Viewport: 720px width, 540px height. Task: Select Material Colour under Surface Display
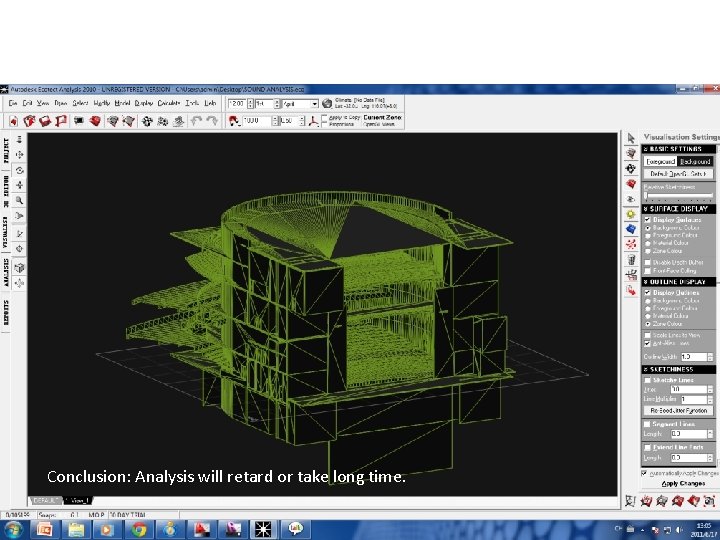coord(648,243)
